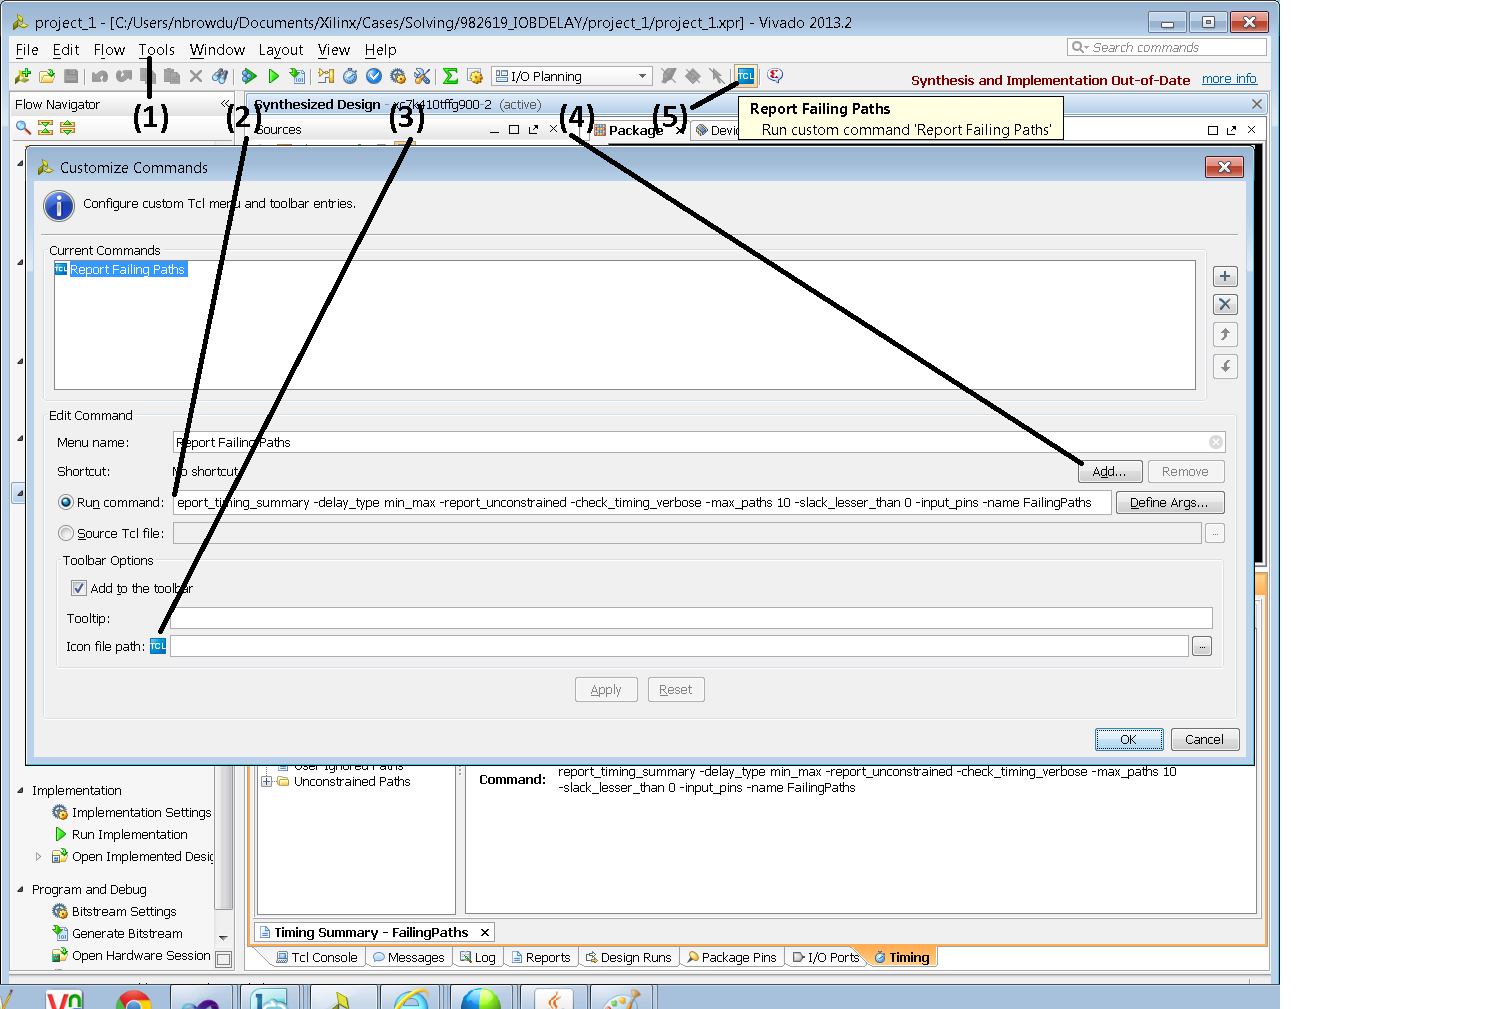Click the X icon to delete selected command
The image size is (1504, 1009).
click(1225, 305)
